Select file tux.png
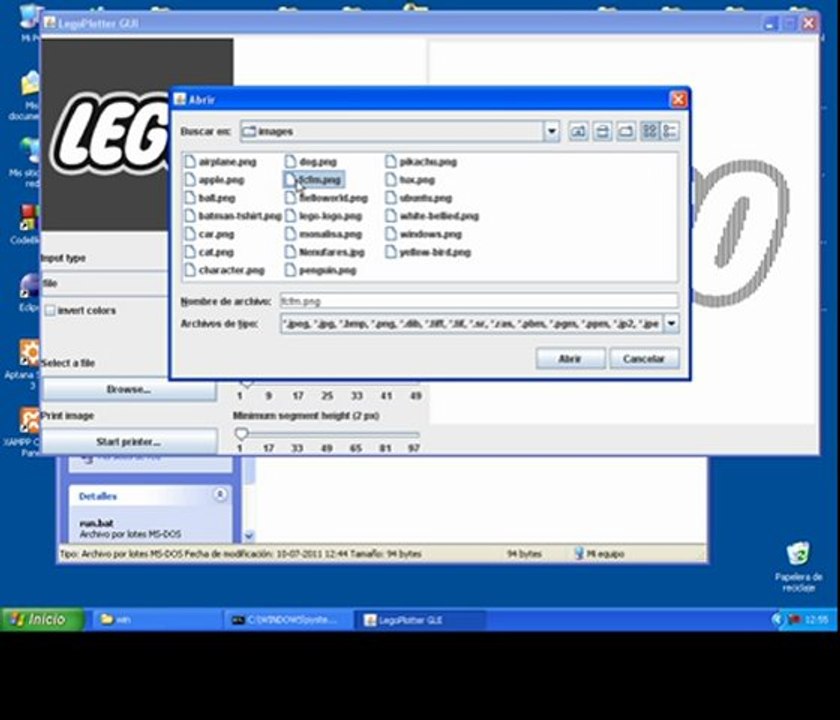Viewport: 840px width, 720px height. [410, 180]
